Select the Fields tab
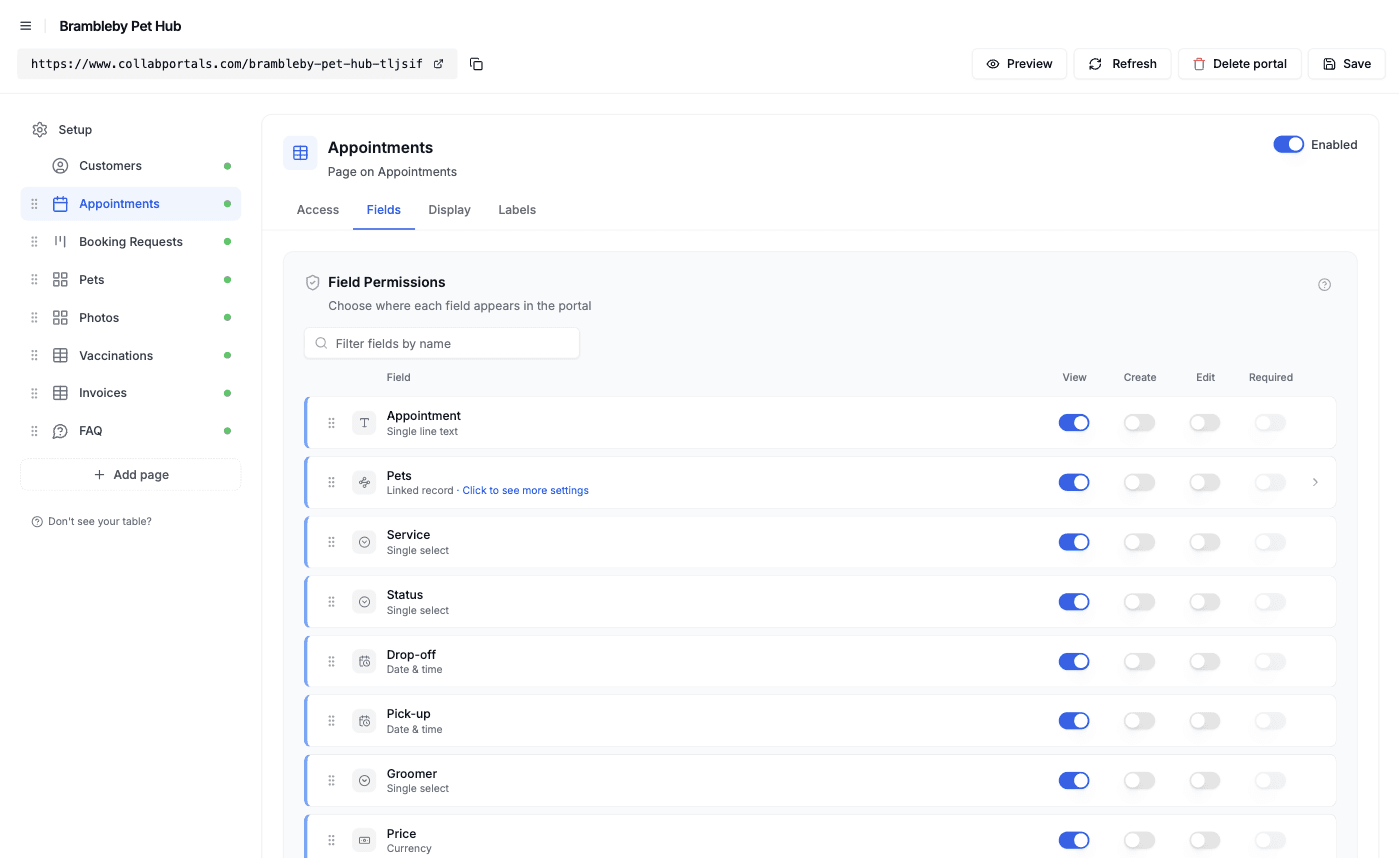The width and height of the screenshot is (1399, 858). [384, 210]
